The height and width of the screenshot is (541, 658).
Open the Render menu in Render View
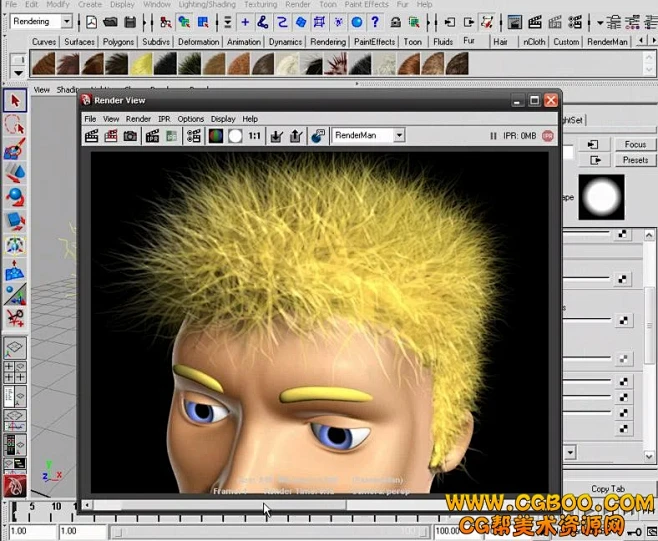(x=138, y=119)
